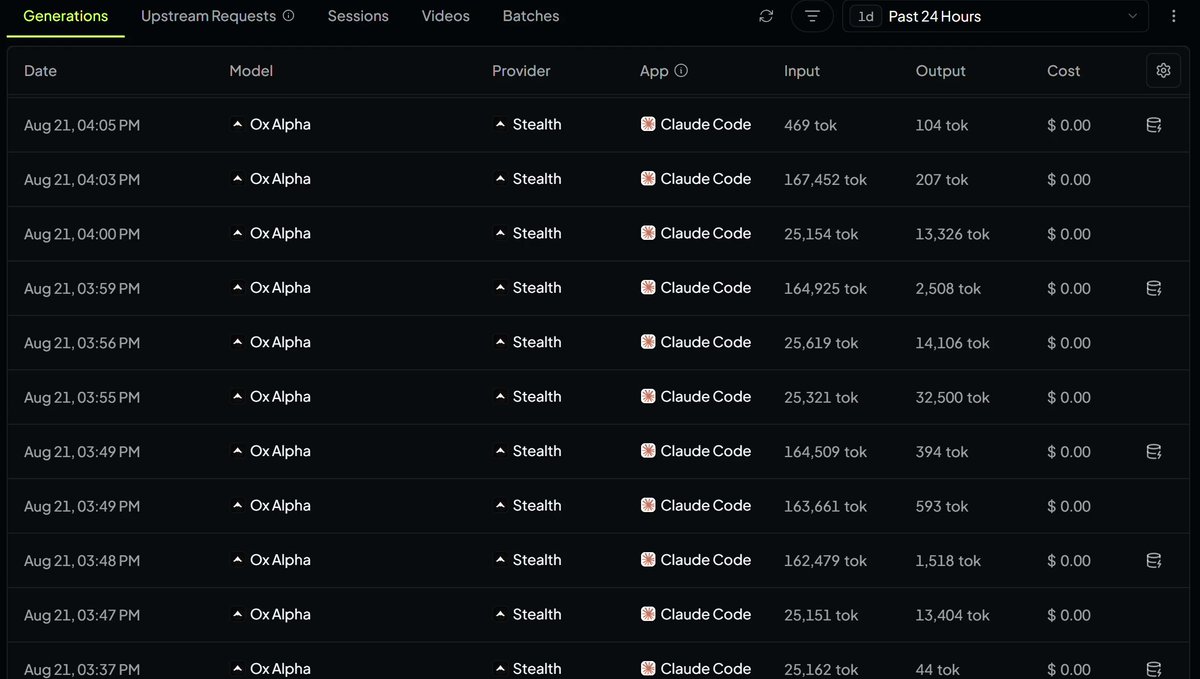Click the Provider column header
The width and height of the screenshot is (1200, 679).
click(x=521, y=71)
